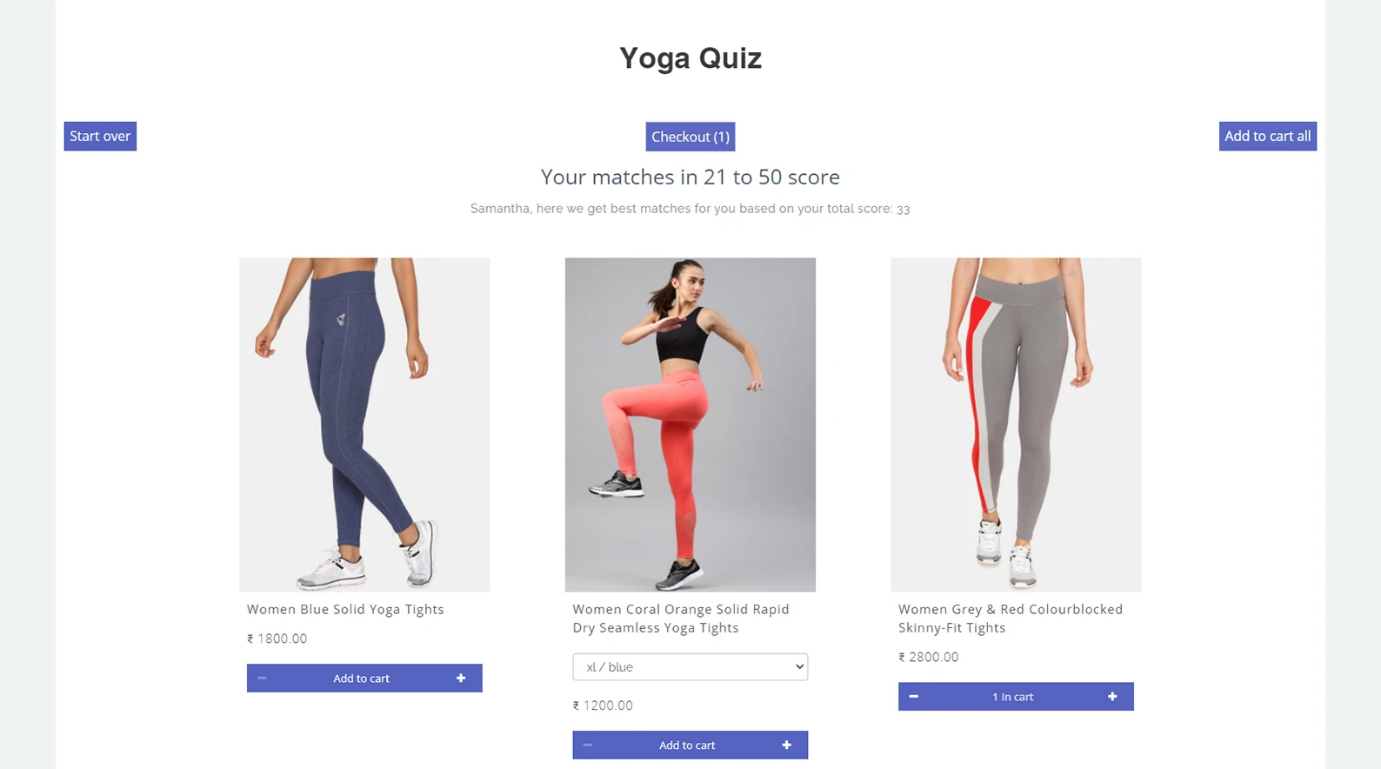This screenshot has width=1381, height=769.
Task: Click minus icon for Blue Solid Yoga Tights
Action: pos(262,678)
